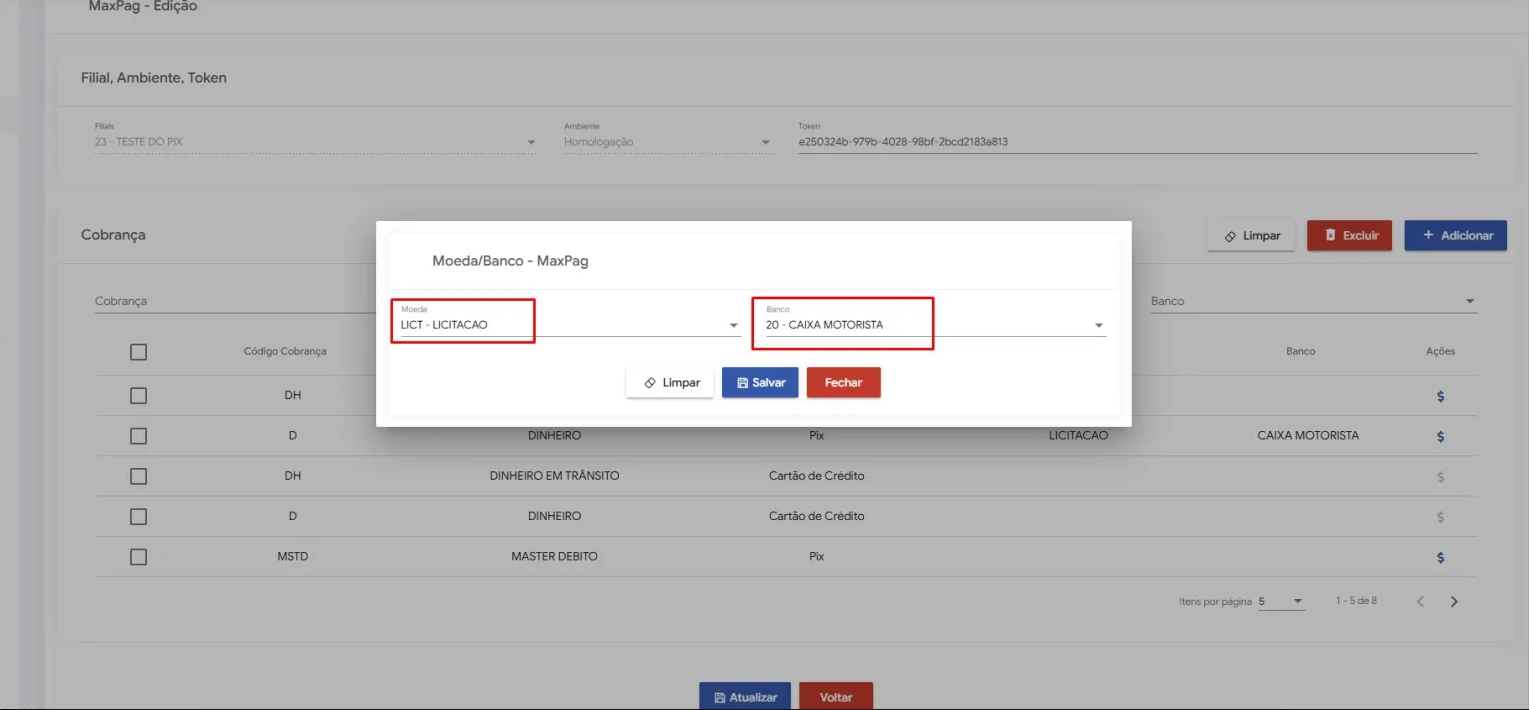Open the Ambiente dropdown showing Homologação
This screenshot has height=710, width=1529.
pos(765,143)
